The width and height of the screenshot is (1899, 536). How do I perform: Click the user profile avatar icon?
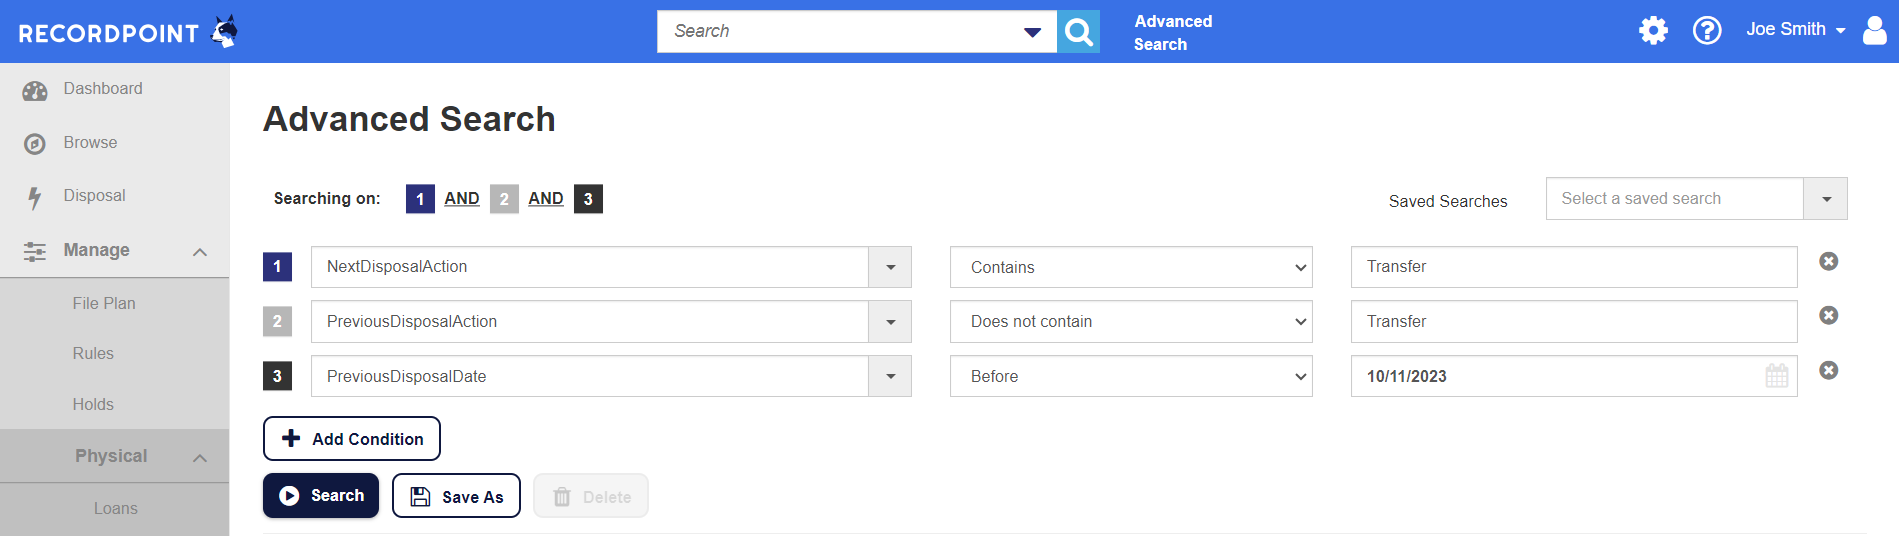[1875, 30]
